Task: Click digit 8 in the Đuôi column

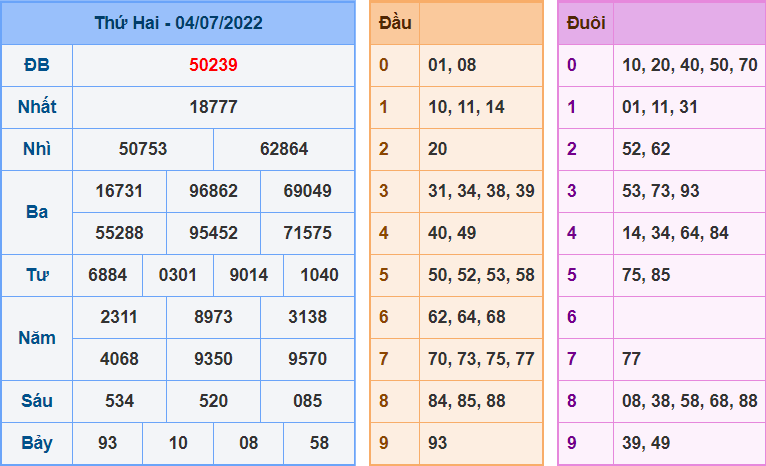Action: tap(572, 401)
